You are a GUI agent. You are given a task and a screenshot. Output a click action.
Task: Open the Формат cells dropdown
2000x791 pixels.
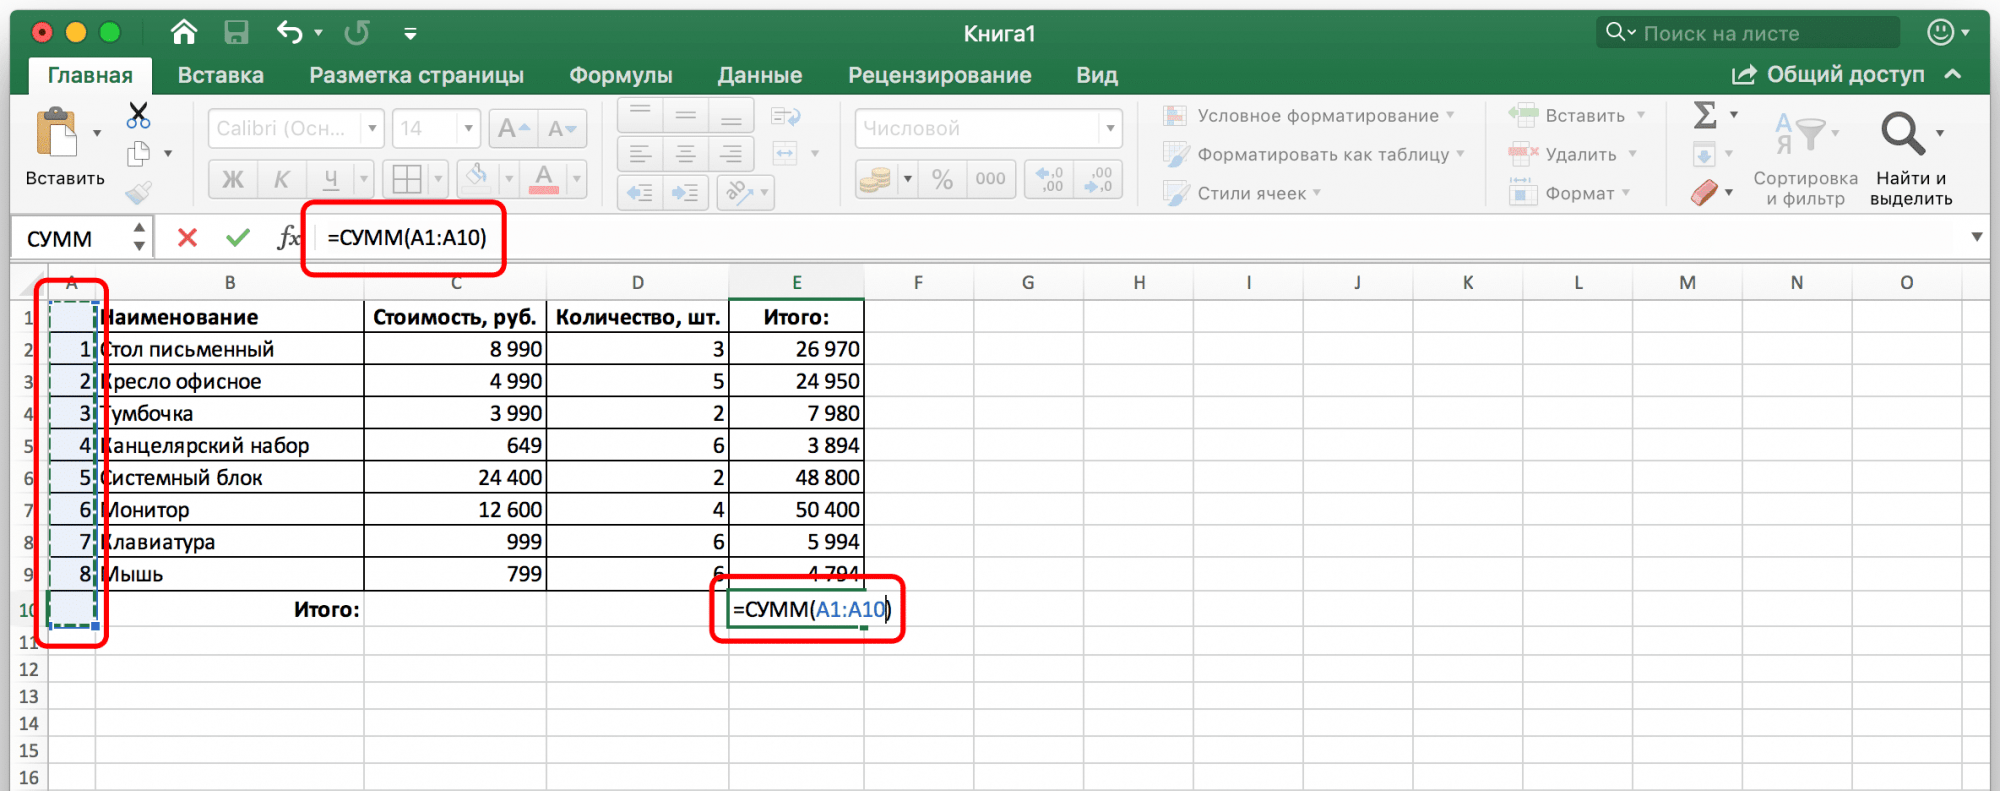(1626, 193)
